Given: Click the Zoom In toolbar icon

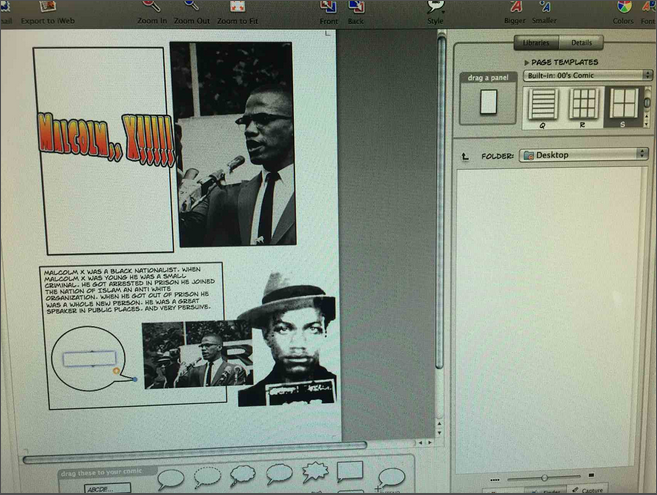Looking at the screenshot, I should tap(151, 7).
